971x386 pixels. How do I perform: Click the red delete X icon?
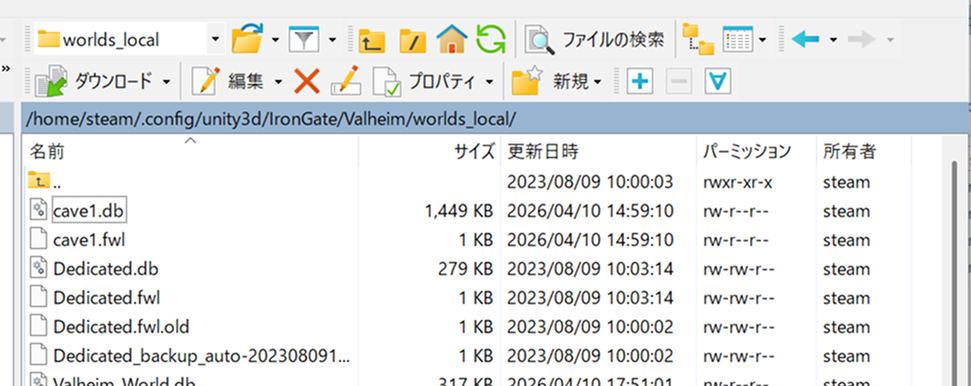pos(307,81)
